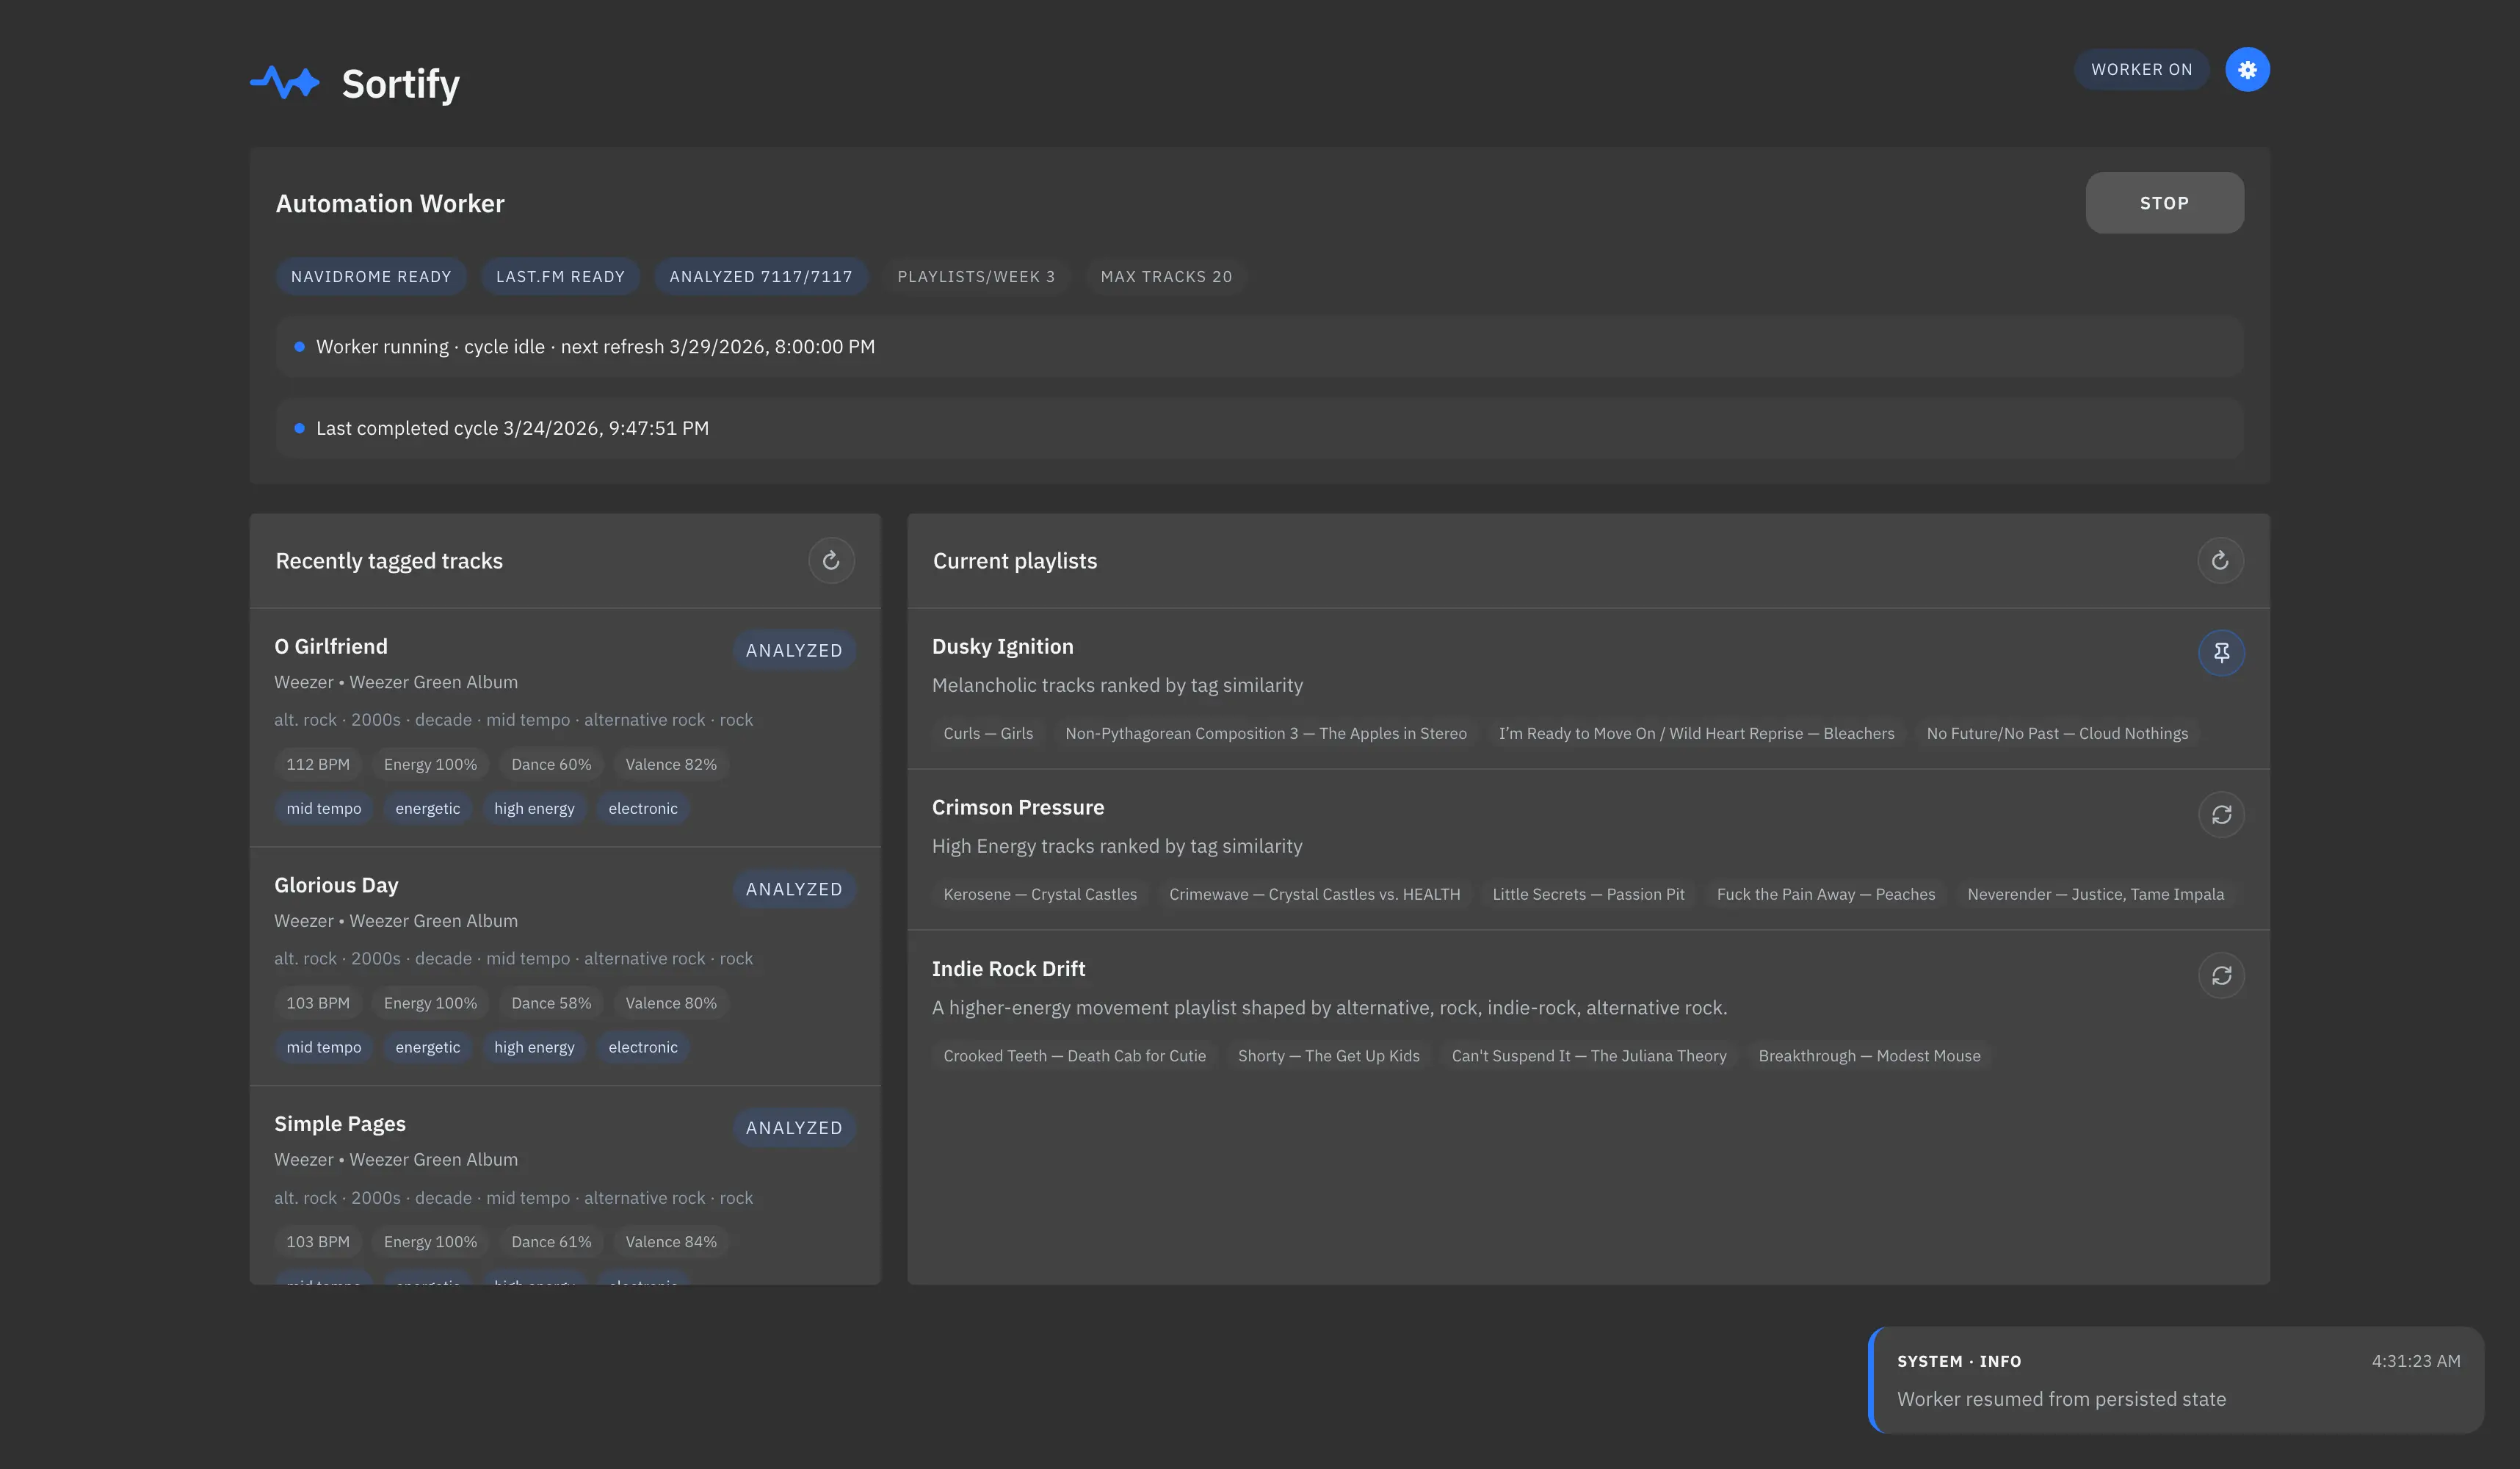The height and width of the screenshot is (1469, 2520).
Task: Click the ANALYZED 7117/7117 badge
Action: pyautogui.click(x=761, y=276)
